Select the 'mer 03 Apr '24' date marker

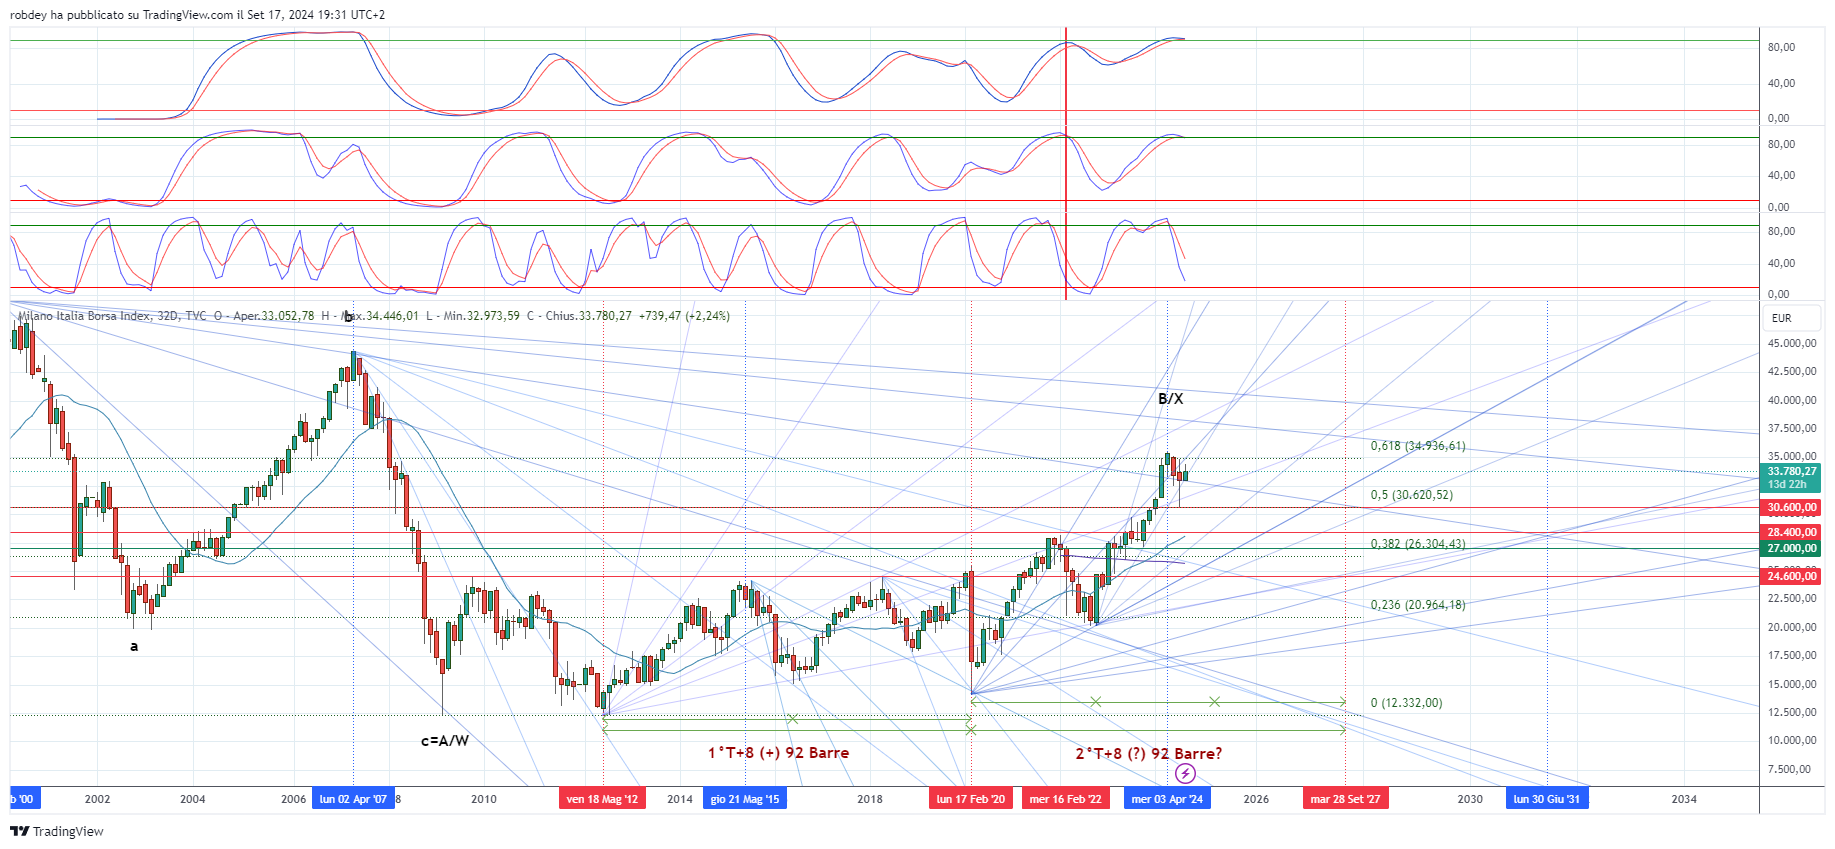1167,799
